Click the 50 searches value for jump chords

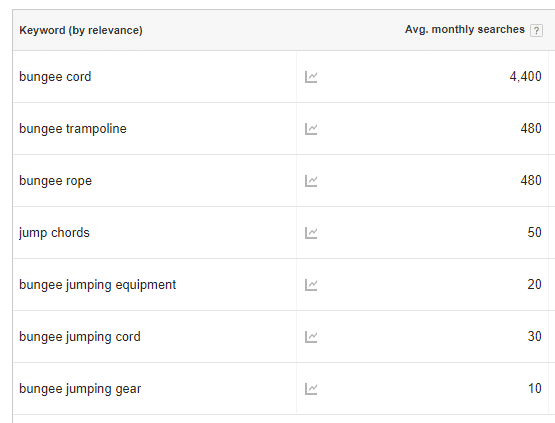click(534, 233)
